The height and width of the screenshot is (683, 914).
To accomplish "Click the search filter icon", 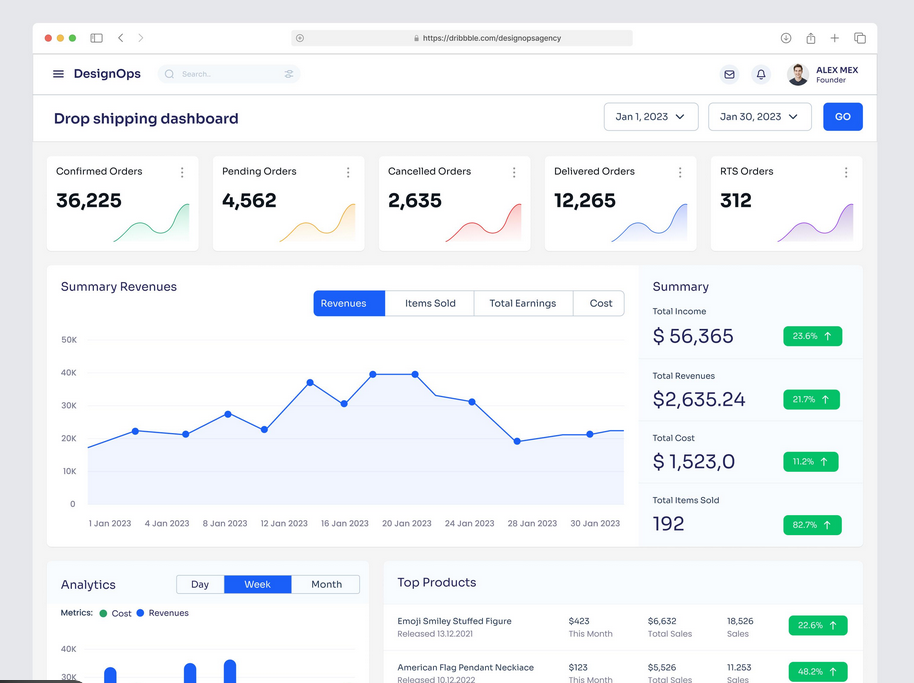I will [x=289, y=74].
